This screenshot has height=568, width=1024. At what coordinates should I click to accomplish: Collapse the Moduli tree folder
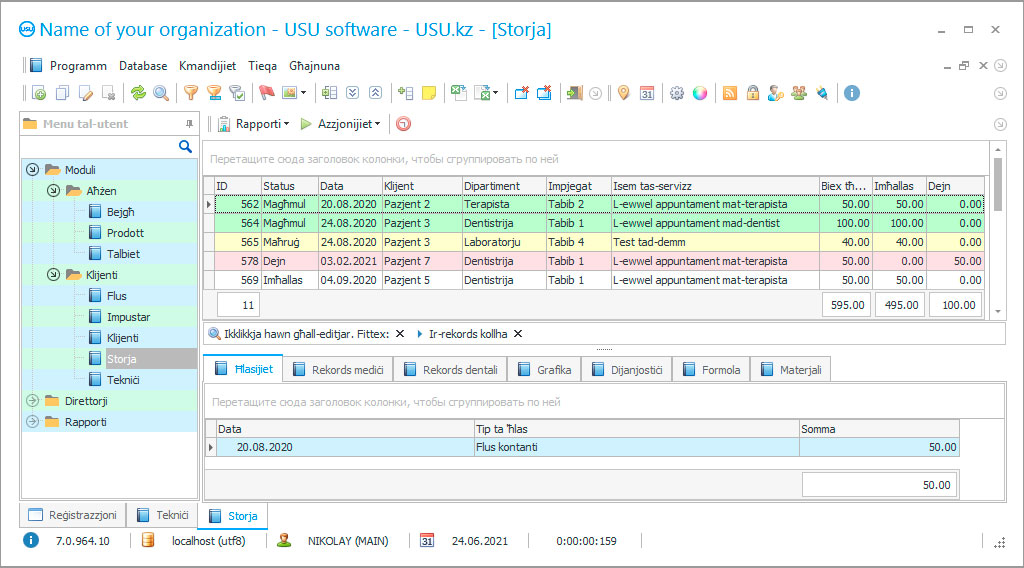click(x=32, y=170)
